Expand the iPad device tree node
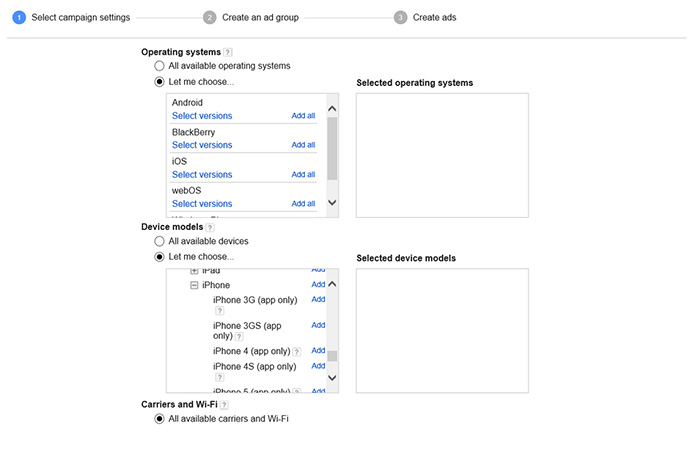This screenshot has width=700, height=457. 194,271
